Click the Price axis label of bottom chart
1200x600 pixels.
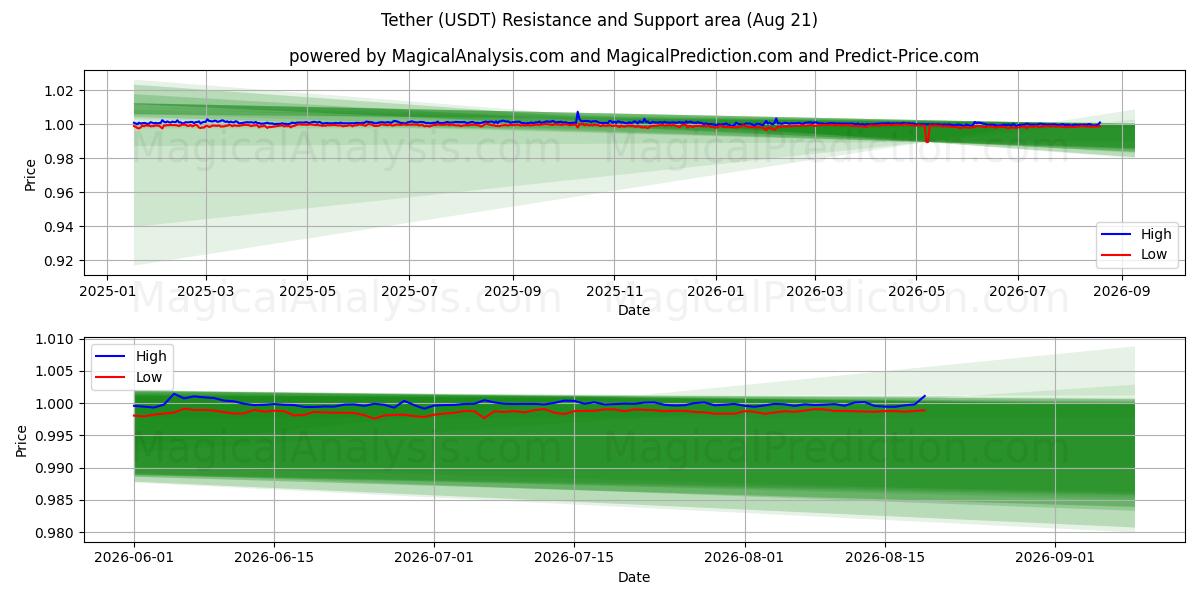pyautogui.click(x=22, y=440)
